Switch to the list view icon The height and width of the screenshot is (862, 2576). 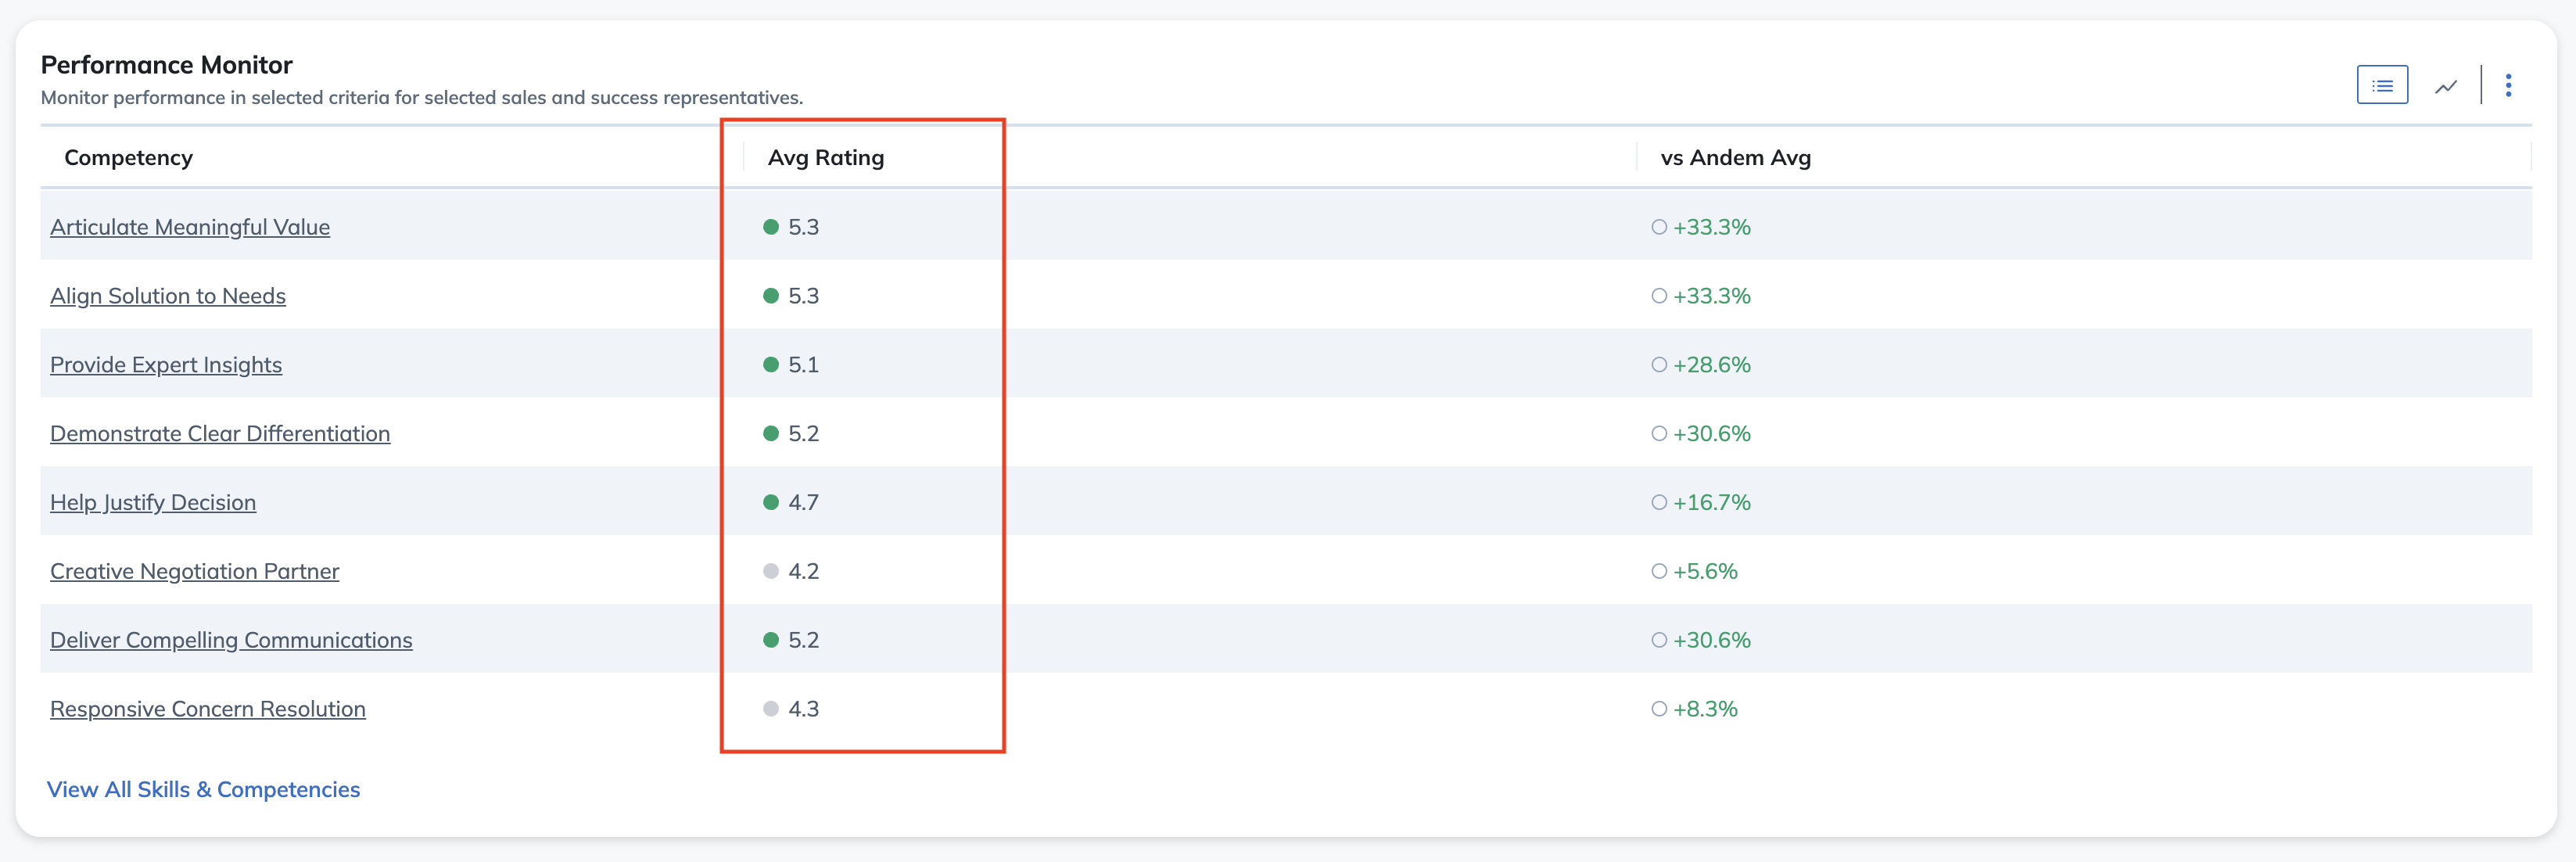(2382, 85)
